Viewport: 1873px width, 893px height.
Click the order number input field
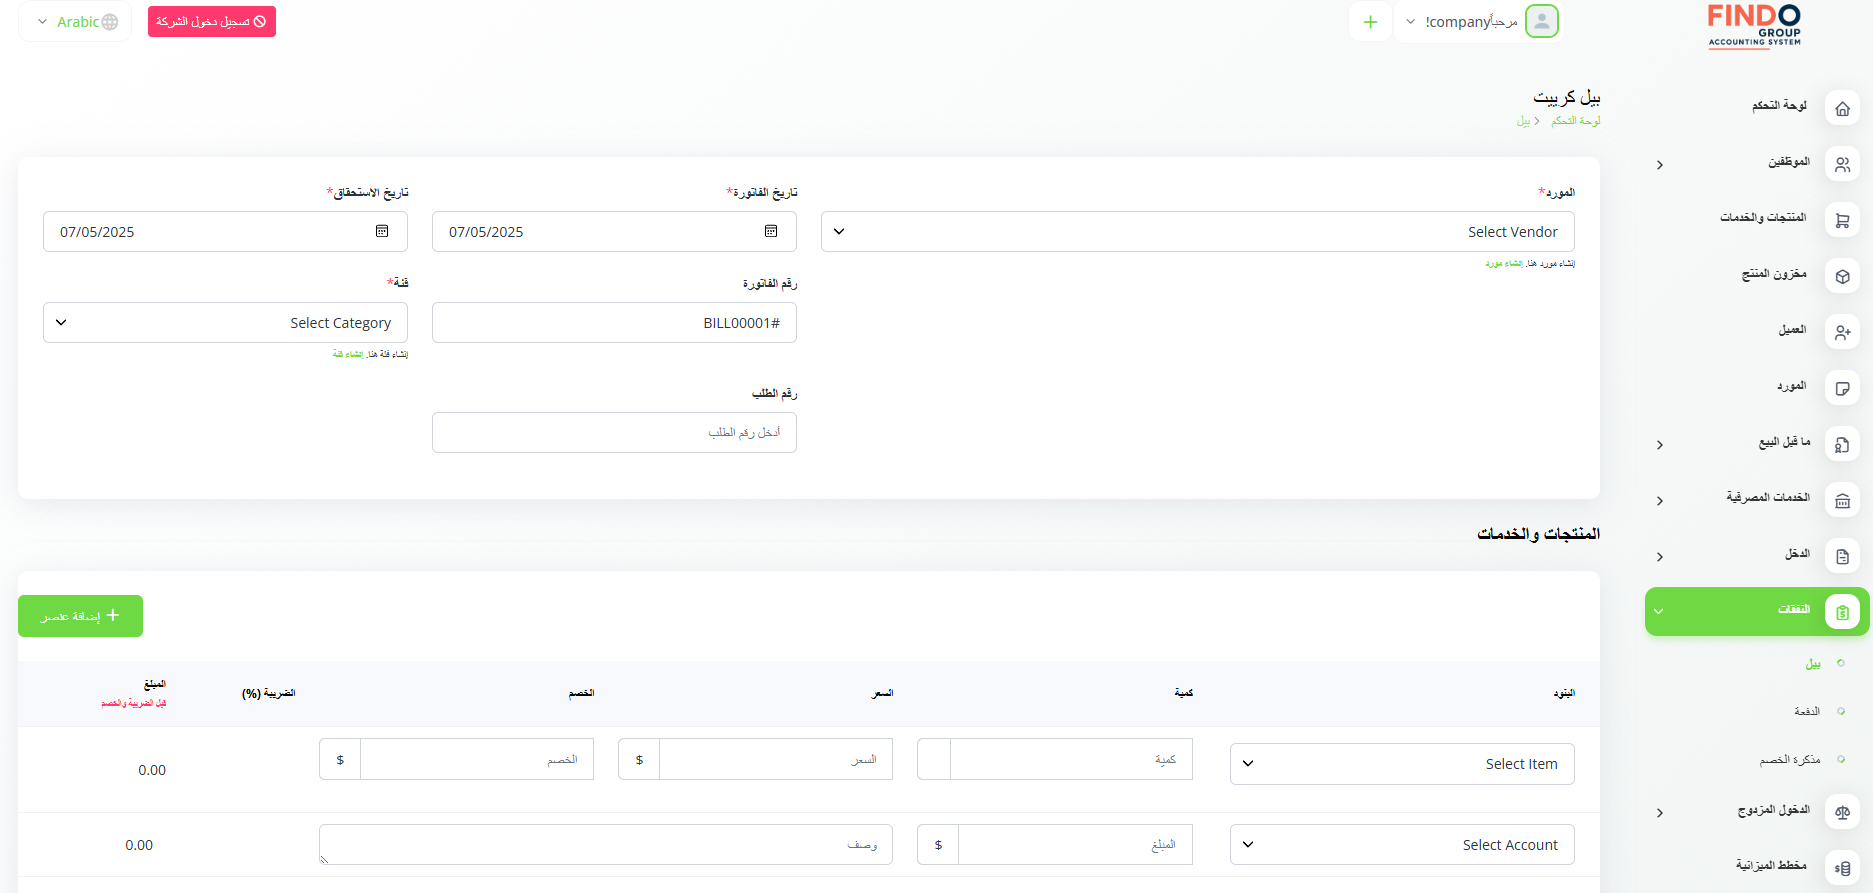click(614, 433)
